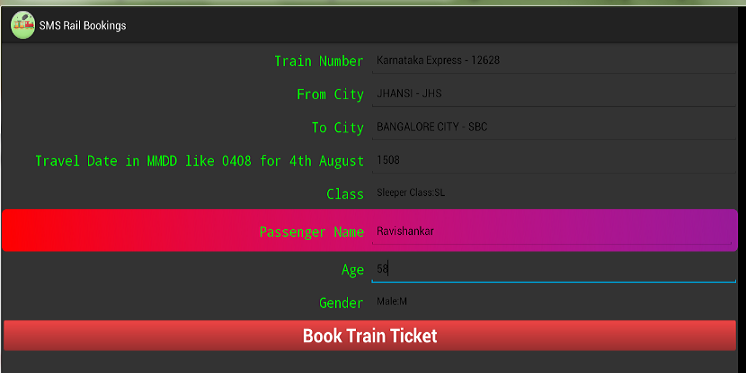Open the Karnataka Express - 12628 train field
This screenshot has width=746, height=373.
click(553, 61)
